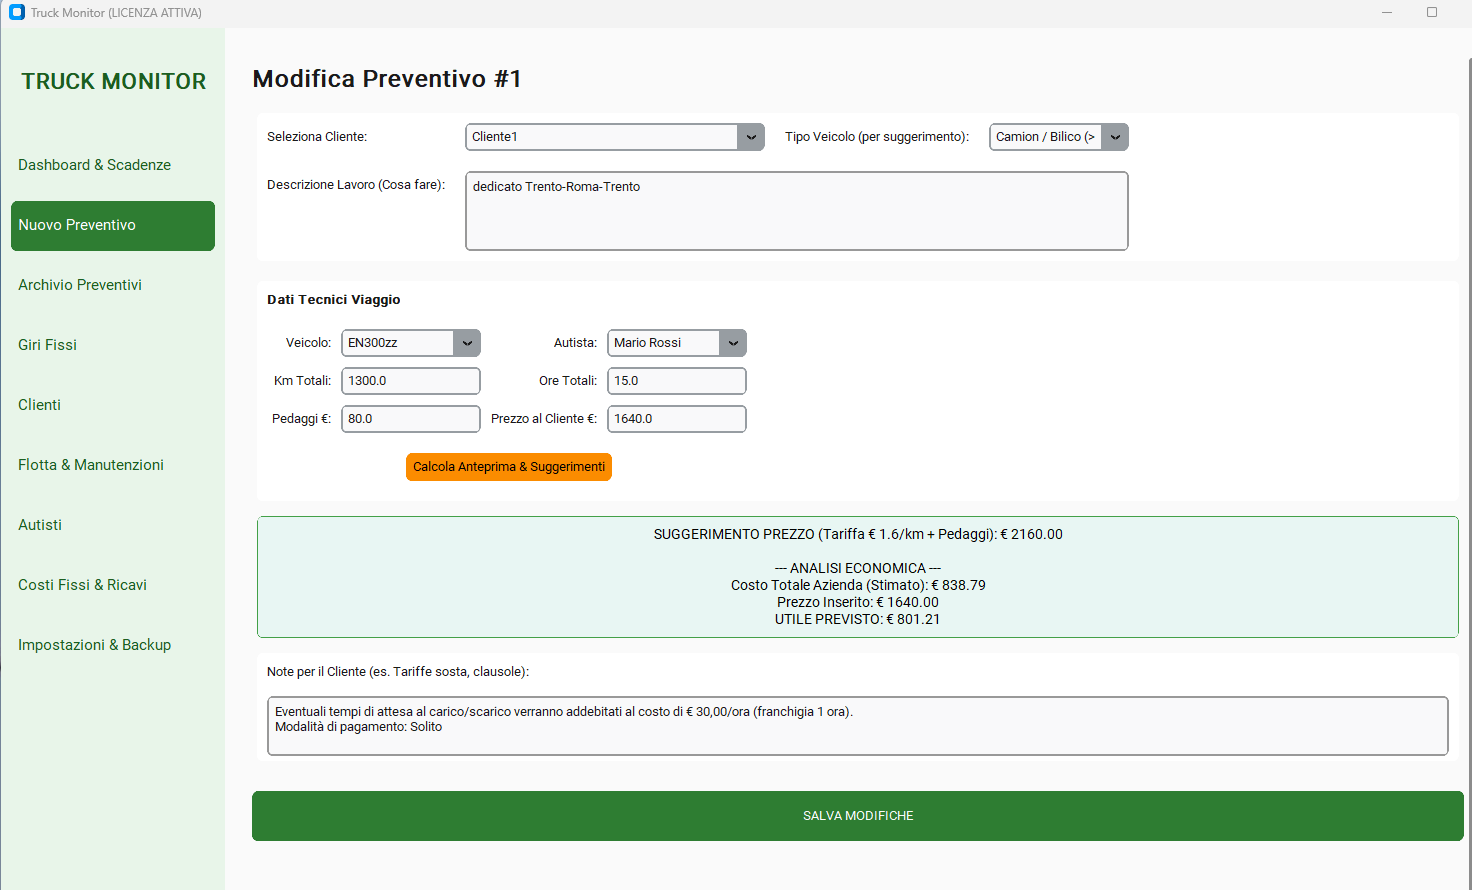Navigate to Giri Fissi

[x=47, y=345]
